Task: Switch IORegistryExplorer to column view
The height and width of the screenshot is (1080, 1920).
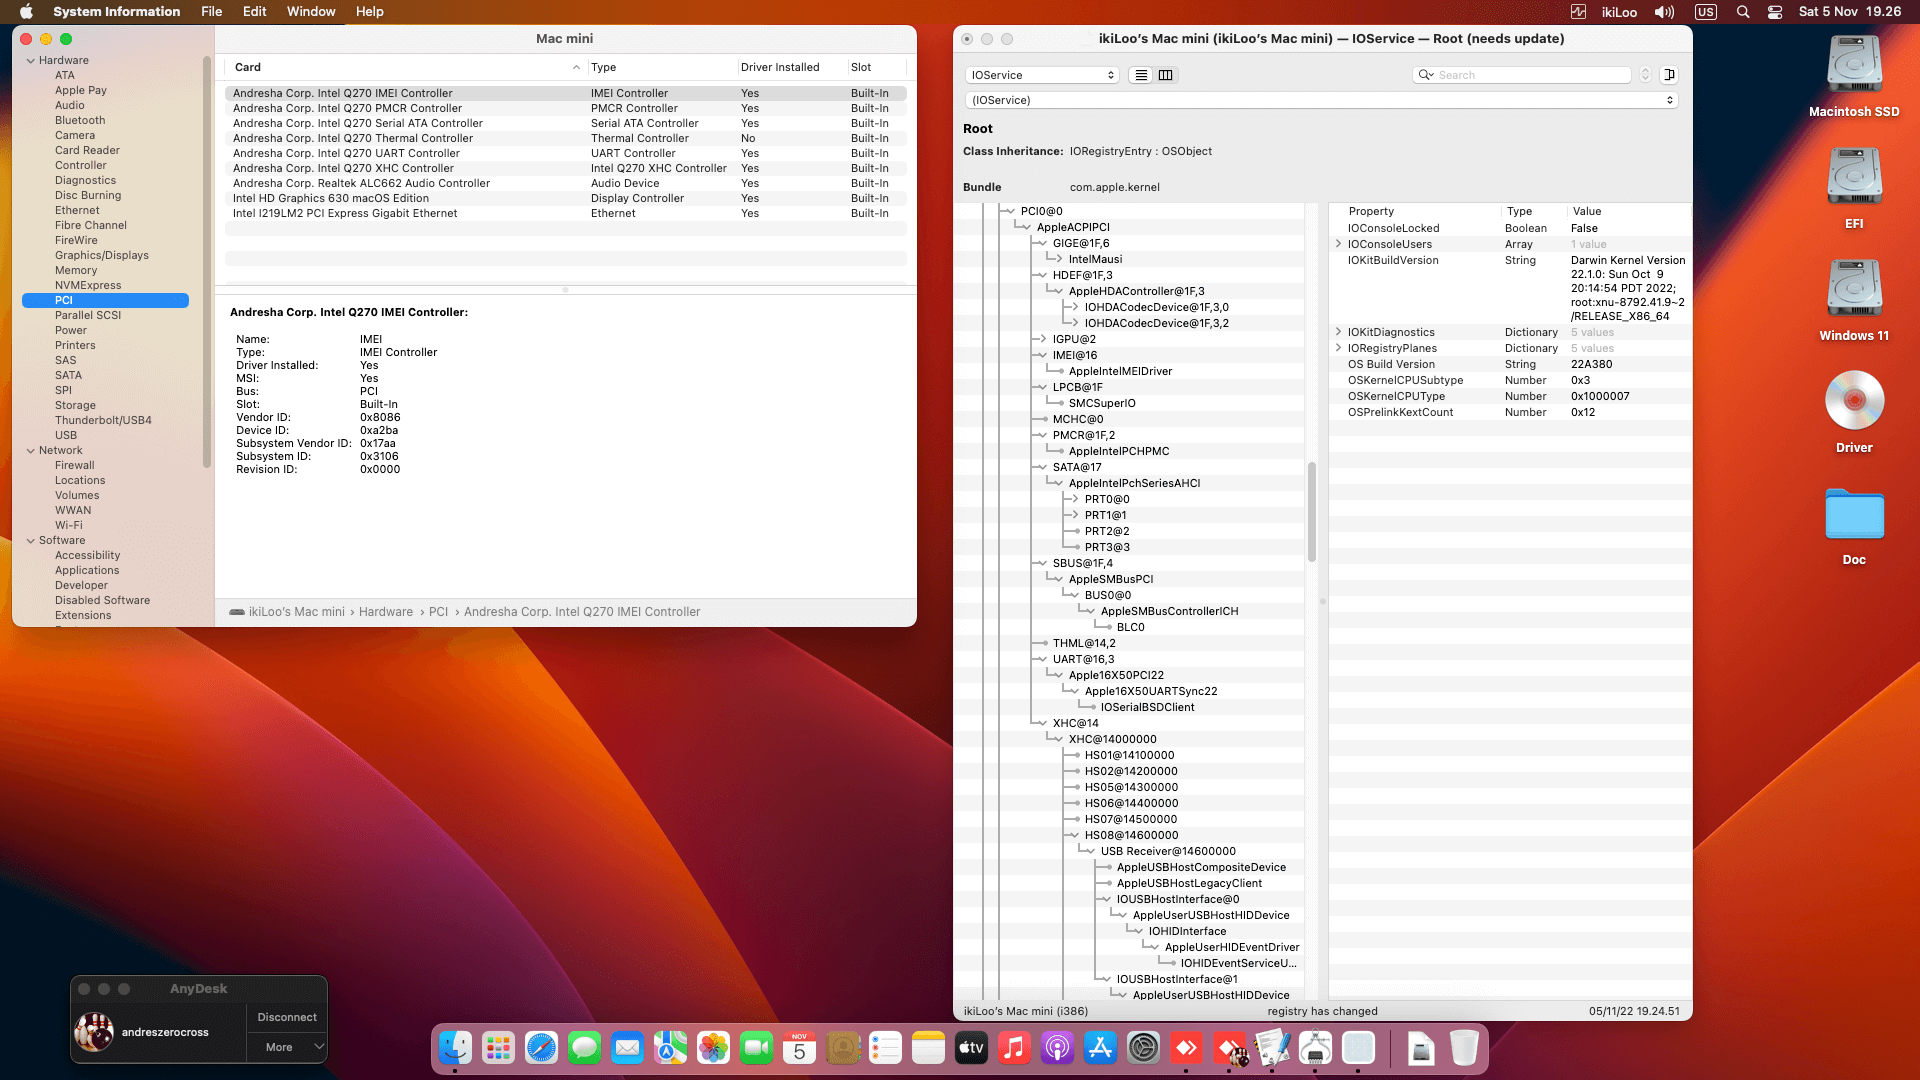Action: (1165, 75)
